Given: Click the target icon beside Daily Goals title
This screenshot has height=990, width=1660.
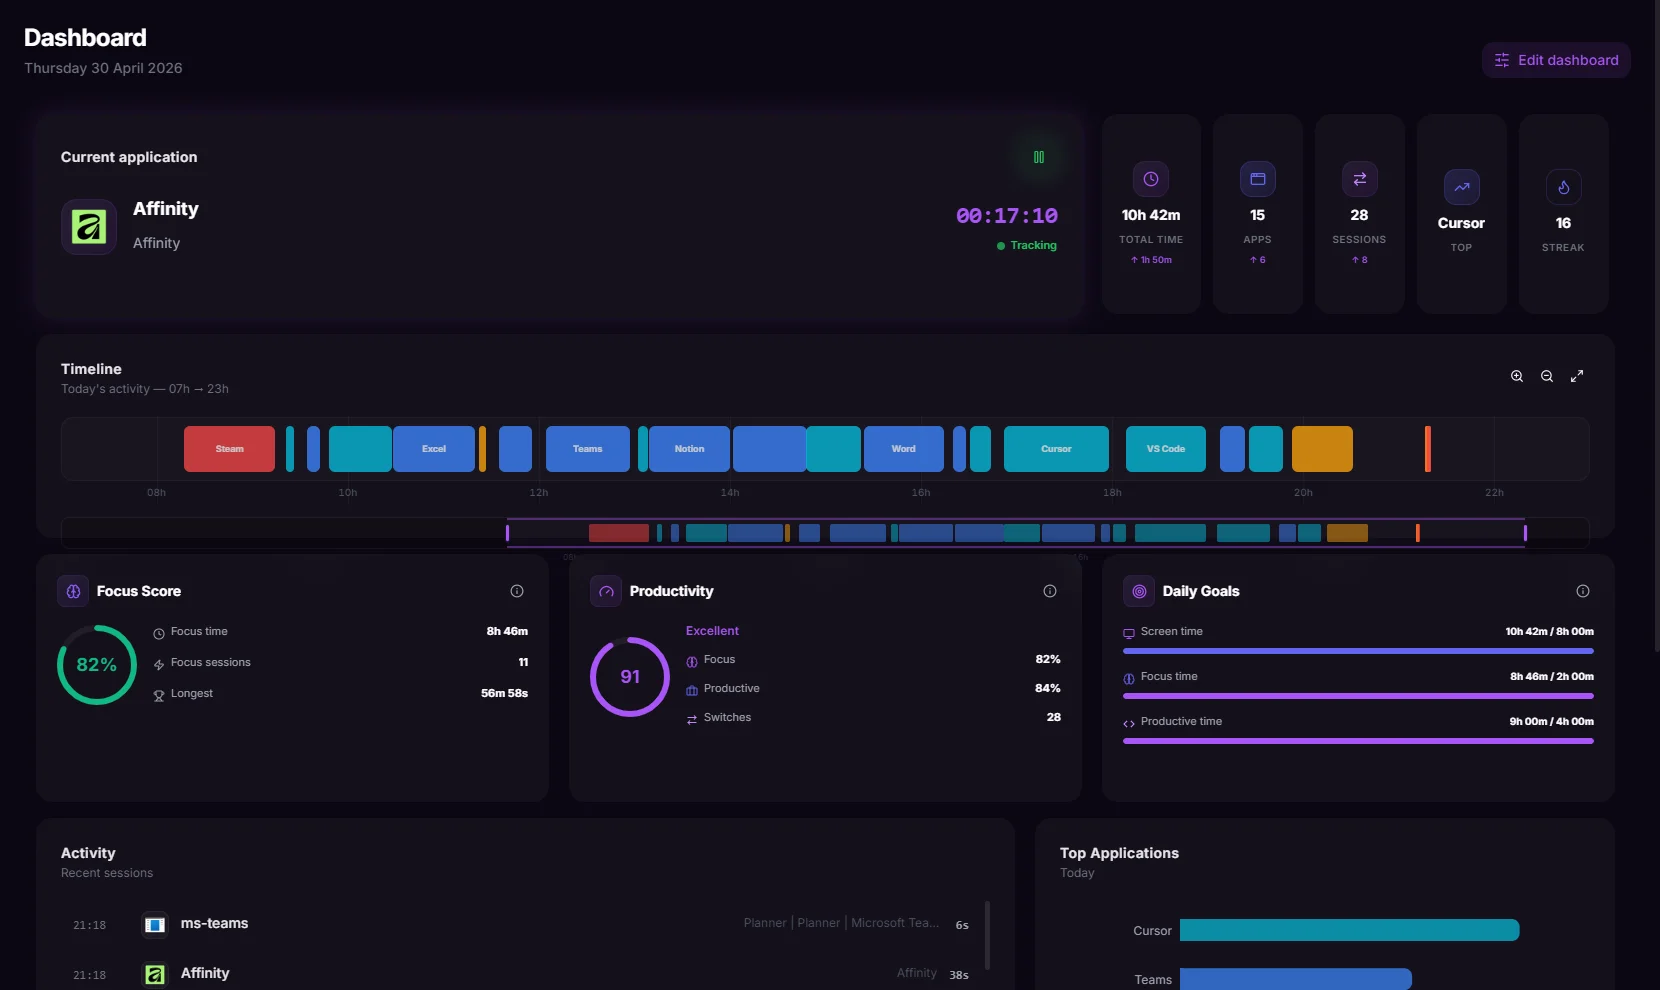Looking at the screenshot, I should [1139, 591].
